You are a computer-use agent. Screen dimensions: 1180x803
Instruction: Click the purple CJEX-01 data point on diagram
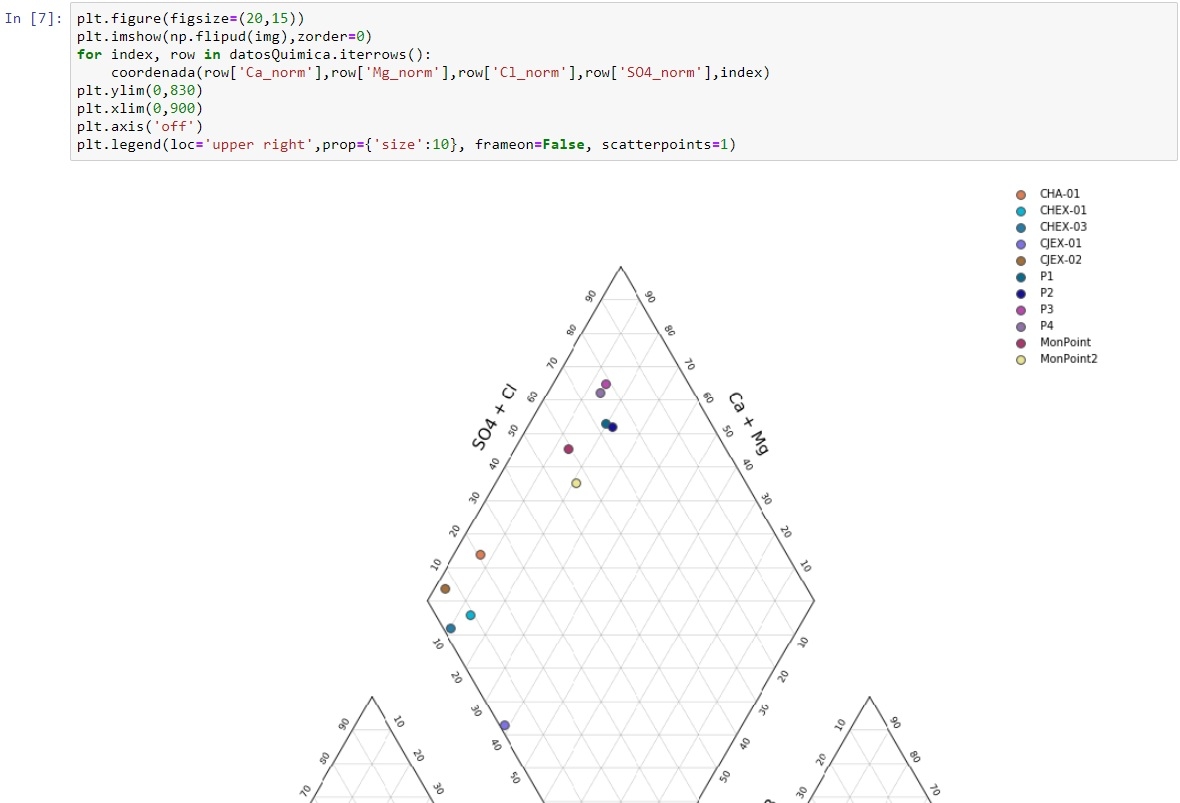[504, 725]
